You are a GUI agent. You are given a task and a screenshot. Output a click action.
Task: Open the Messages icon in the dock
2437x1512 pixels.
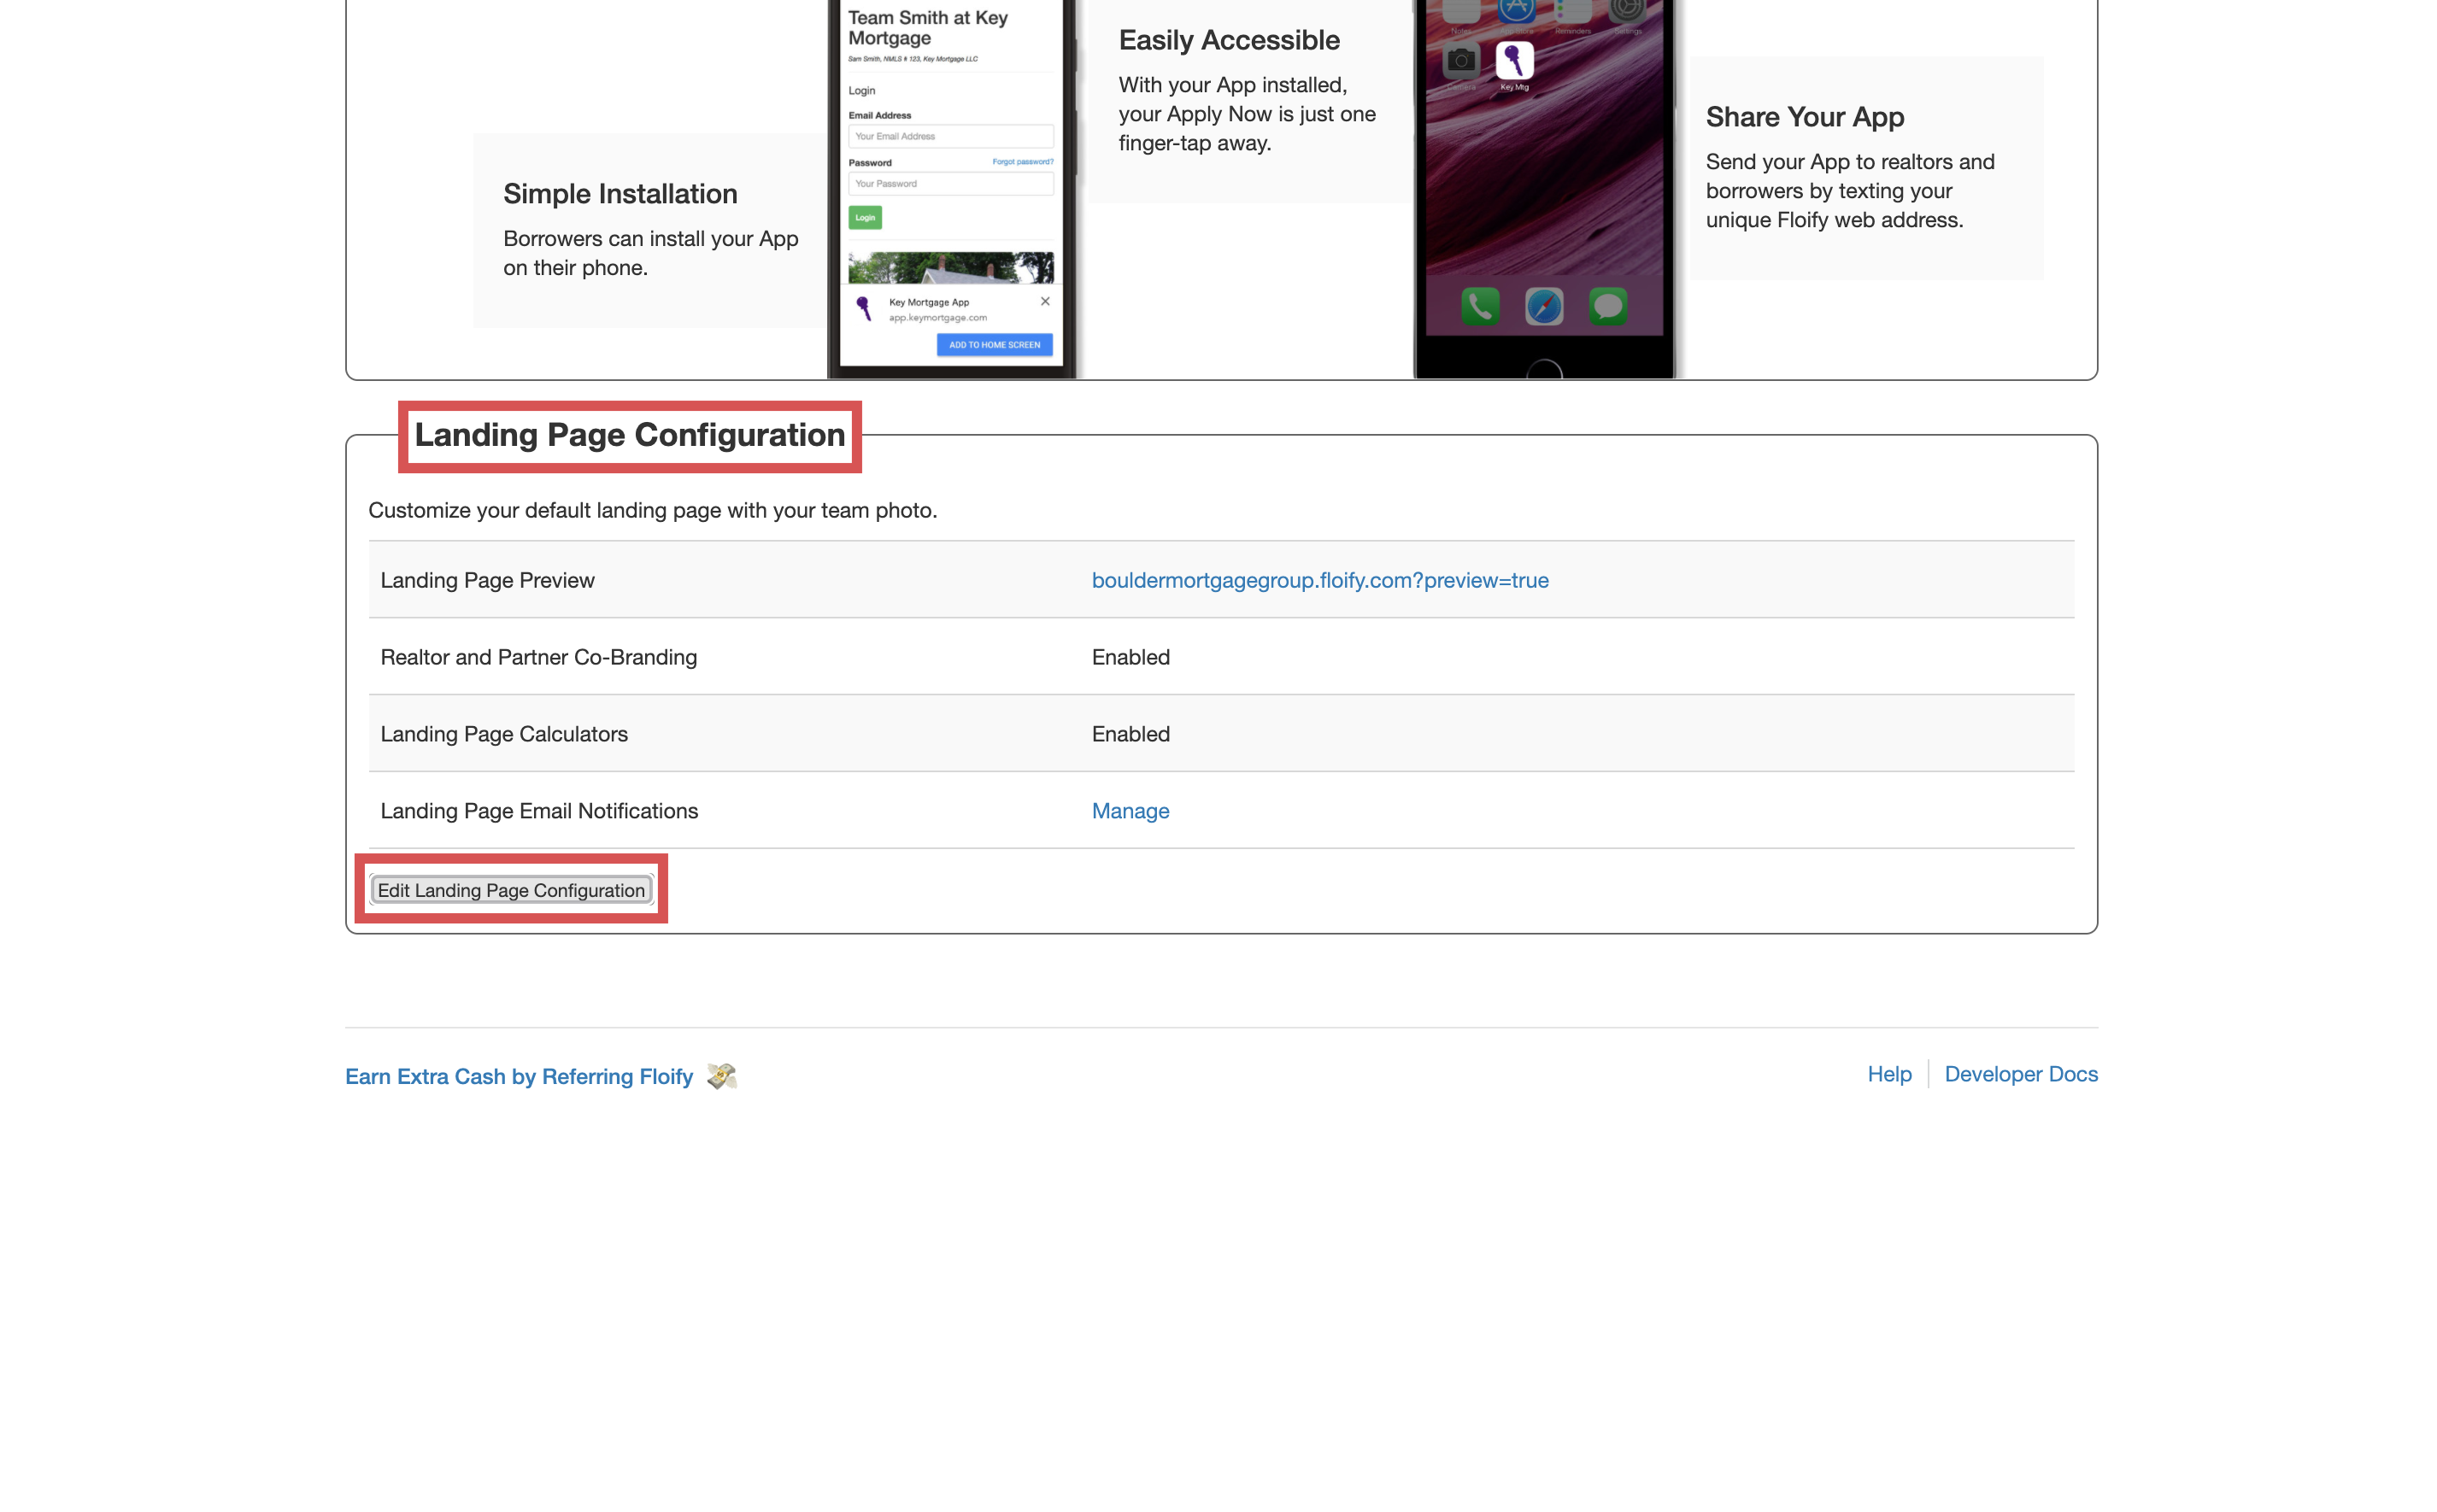click(1609, 306)
